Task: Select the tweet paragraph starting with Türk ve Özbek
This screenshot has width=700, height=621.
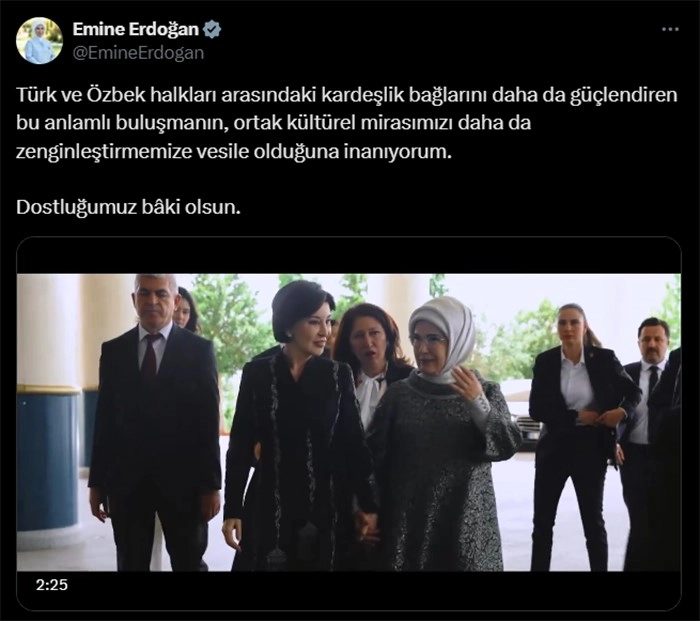Action: pyautogui.click(x=346, y=123)
